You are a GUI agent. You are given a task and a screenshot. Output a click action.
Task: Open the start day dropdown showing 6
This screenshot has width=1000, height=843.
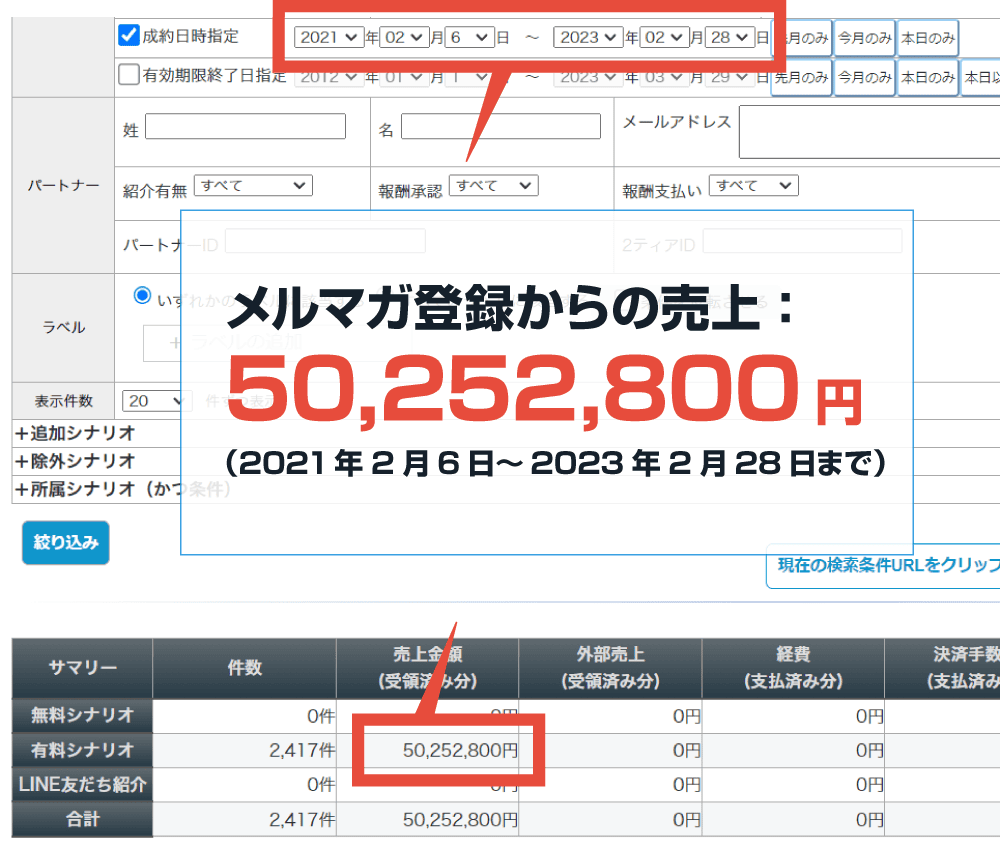[469, 37]
